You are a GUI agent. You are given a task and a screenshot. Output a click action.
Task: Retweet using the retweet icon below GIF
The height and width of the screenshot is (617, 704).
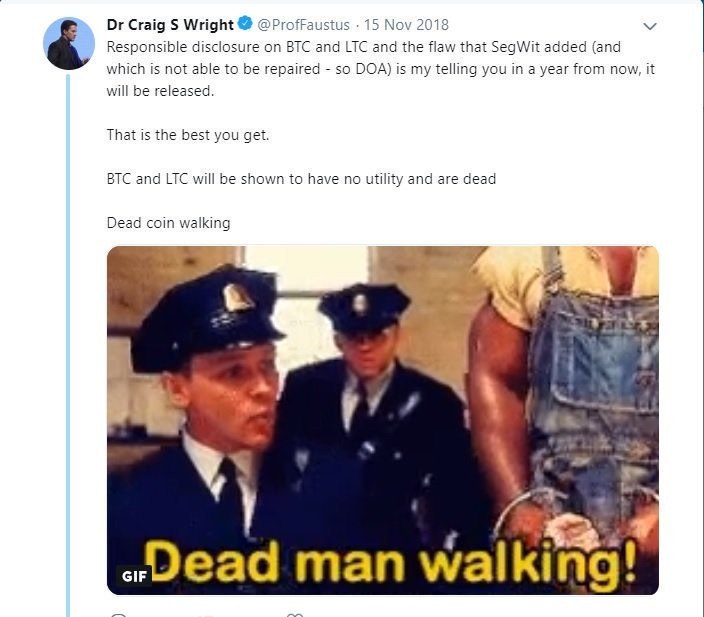[x=207, y=616]
